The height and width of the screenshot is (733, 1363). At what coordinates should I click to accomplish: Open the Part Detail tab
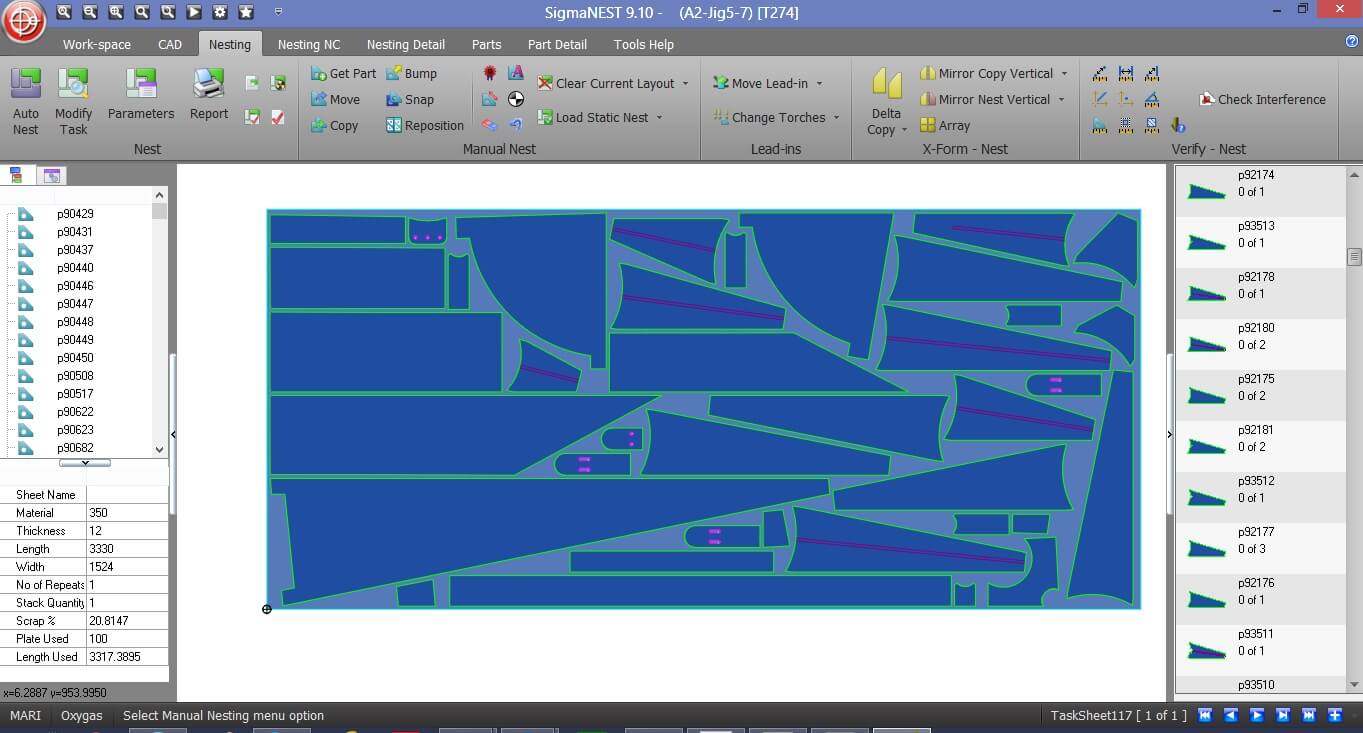(557, 44)
